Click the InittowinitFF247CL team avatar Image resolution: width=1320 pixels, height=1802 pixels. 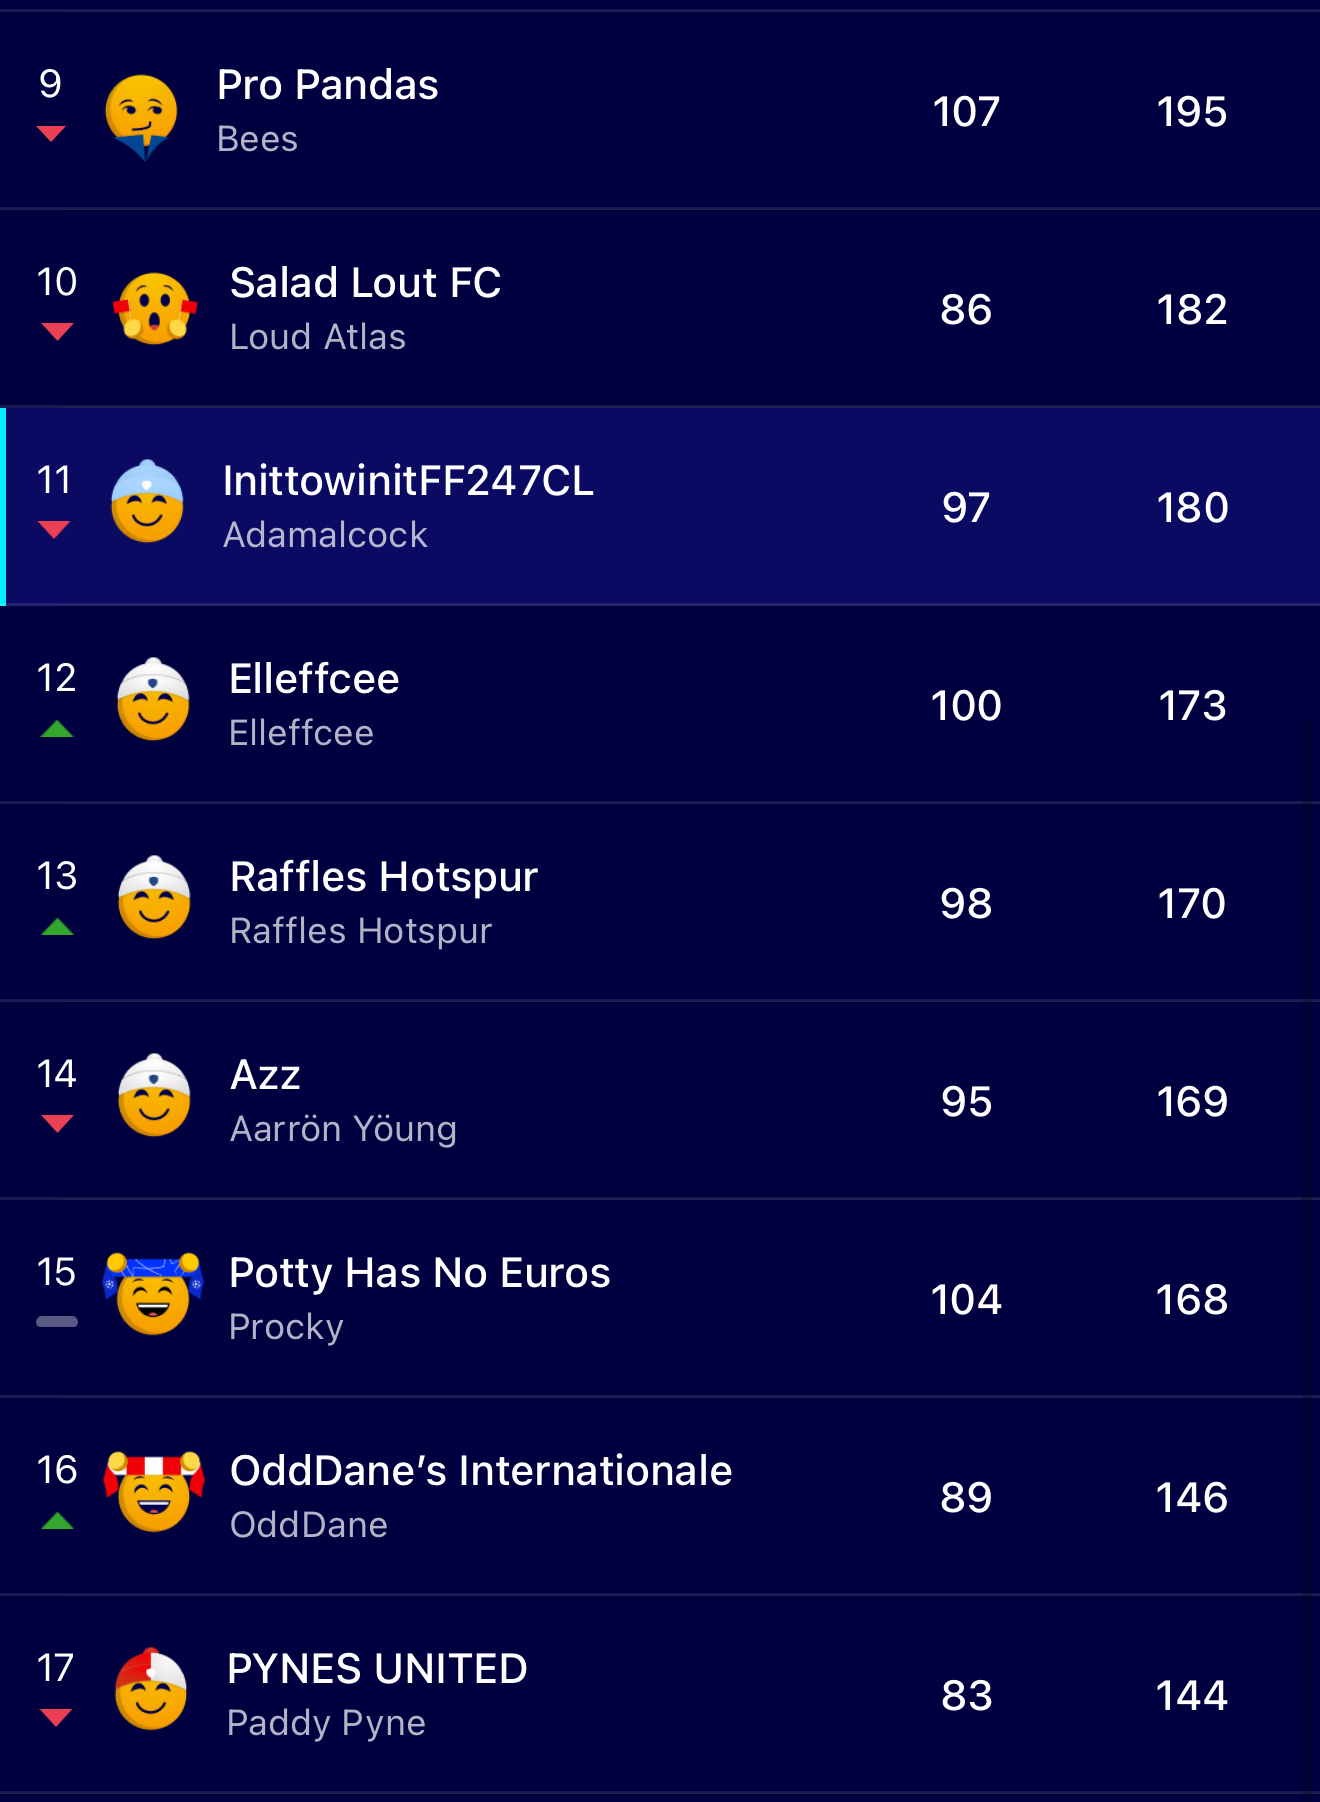click(147, 503)
